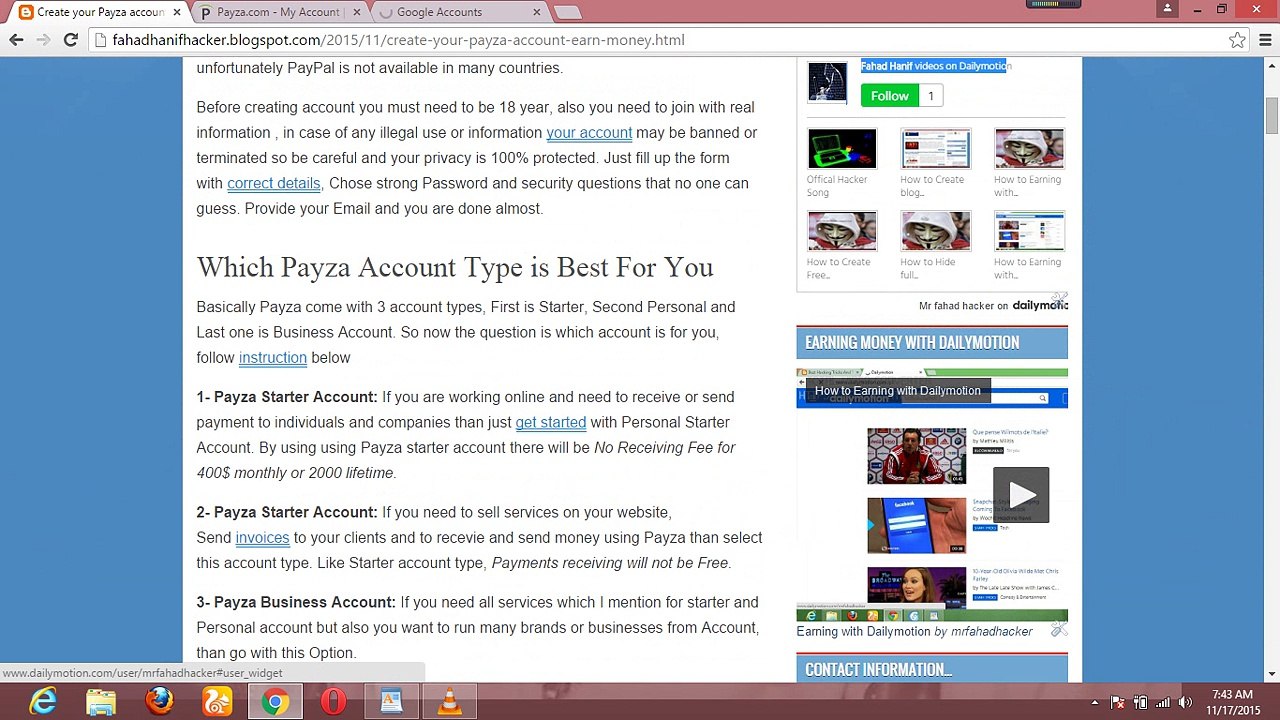Open the document app taskbar icon beside VLC
Viewport: 1280px width, 720px height.
click(x=391, y=702)
